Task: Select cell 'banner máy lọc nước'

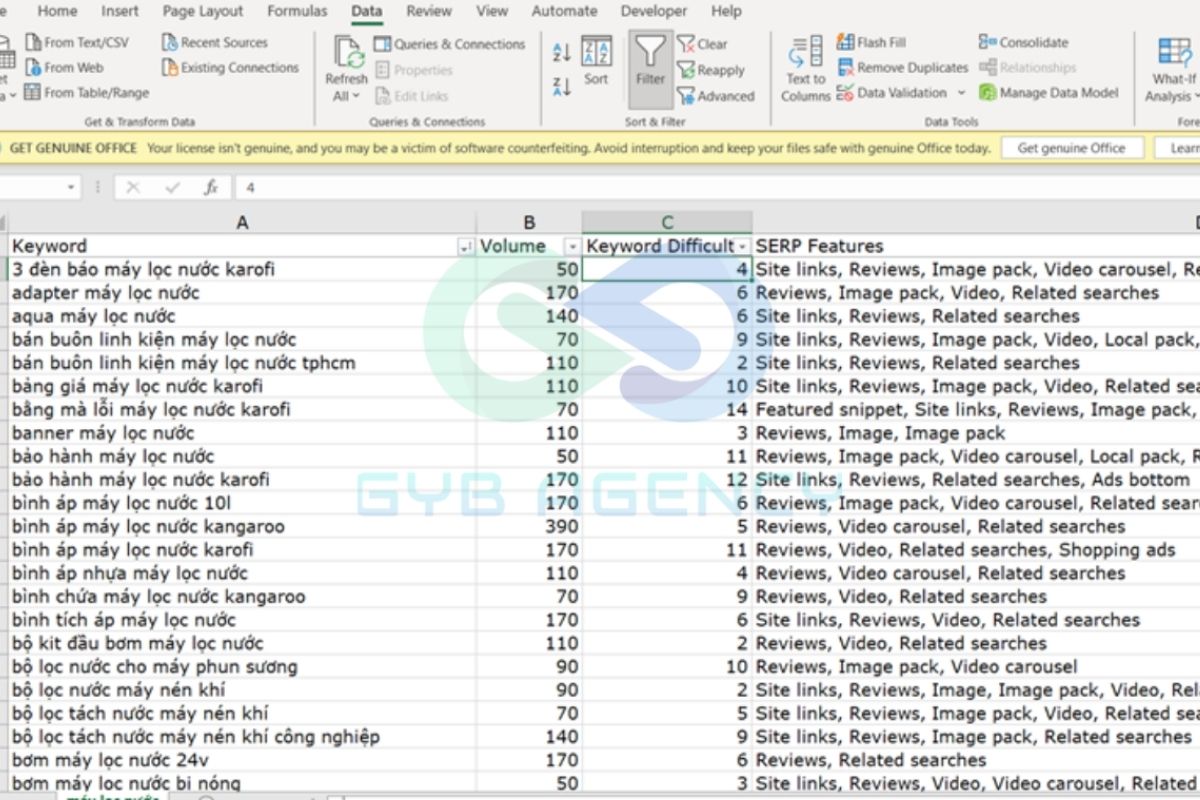Action: [242, 433]
